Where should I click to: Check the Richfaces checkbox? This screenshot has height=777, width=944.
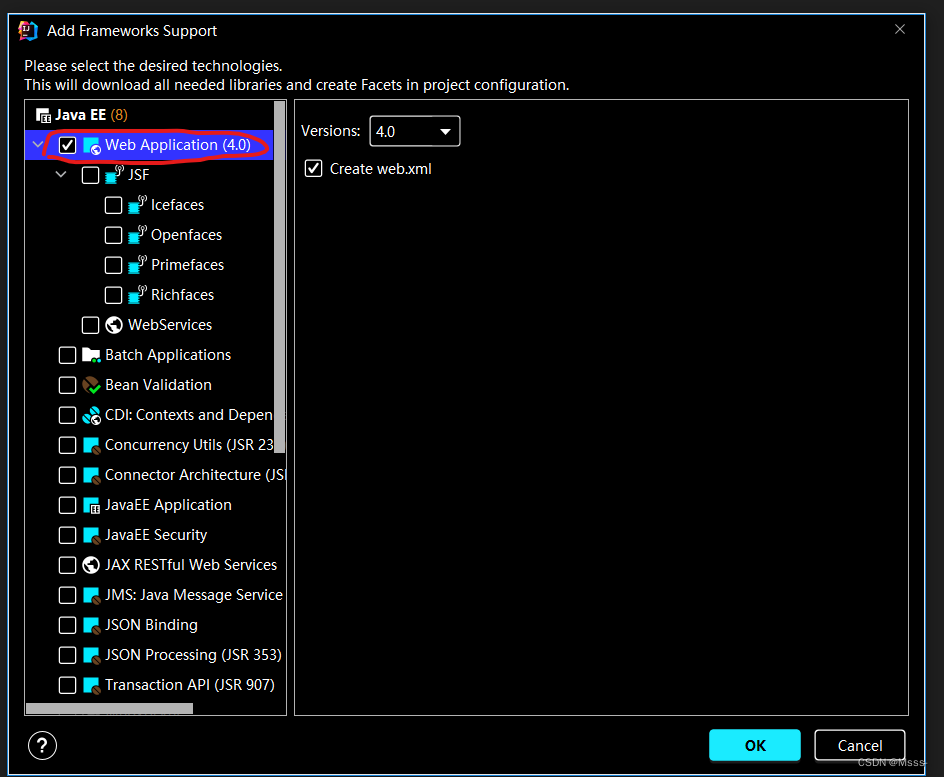[113, 296]
